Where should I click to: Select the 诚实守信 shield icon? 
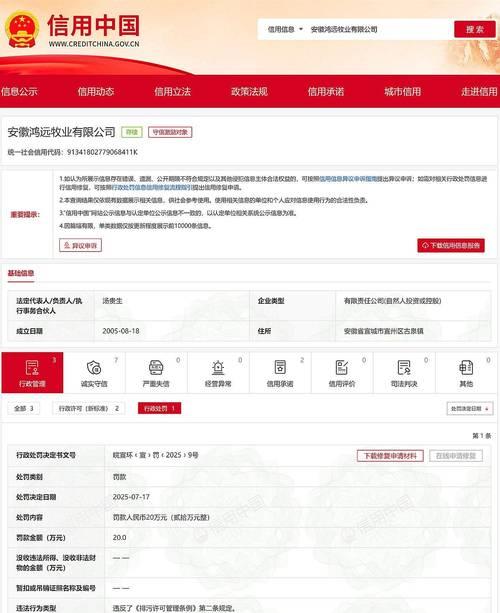(x=94, y=367)
